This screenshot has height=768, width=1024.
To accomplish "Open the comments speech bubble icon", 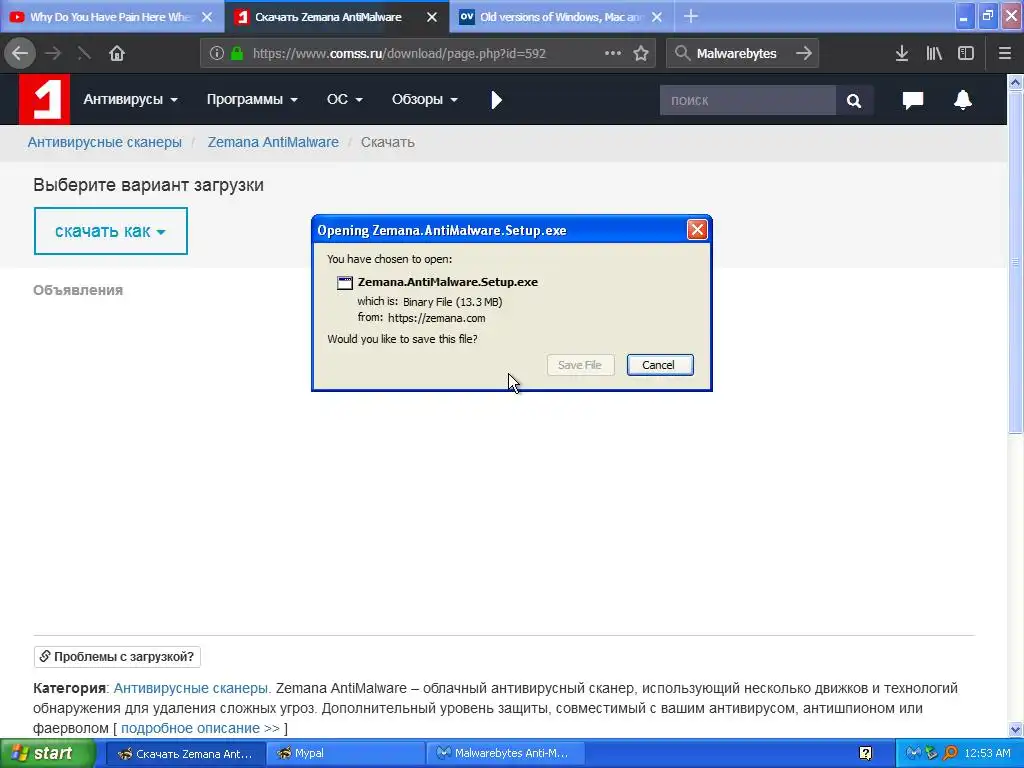I will pos(912,100).
